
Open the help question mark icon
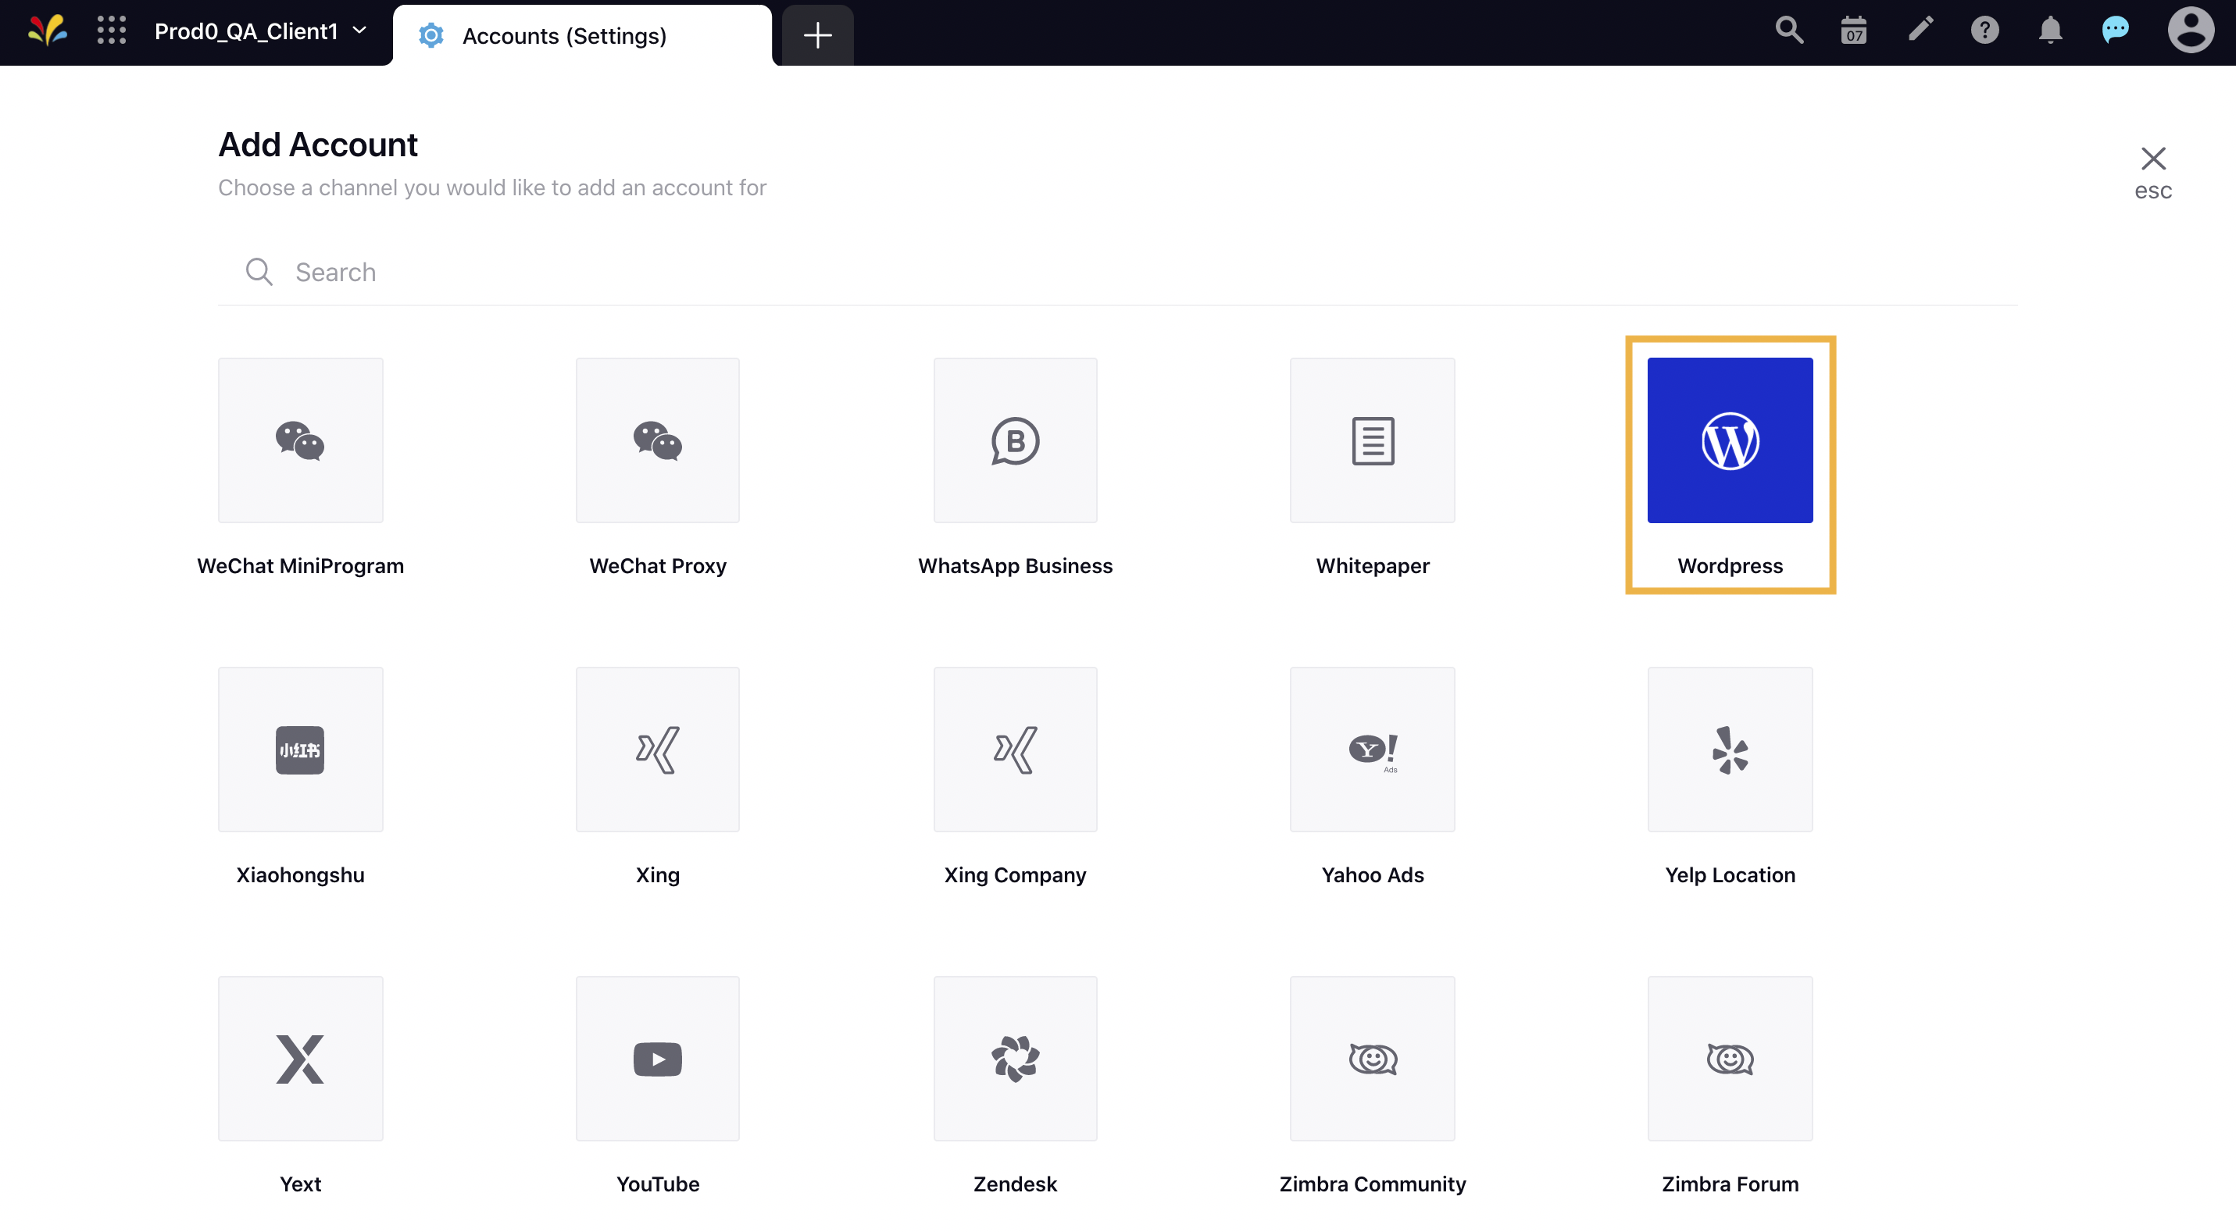pyautogui.click(x=1985, y=31)
